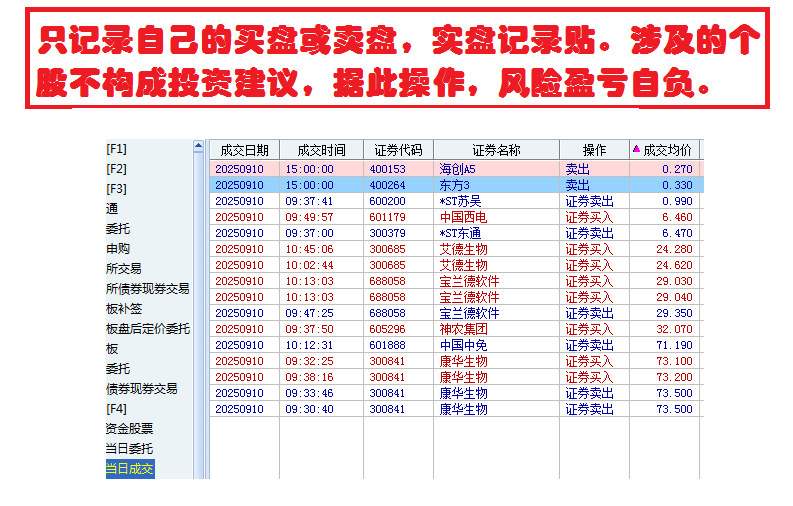Screen dimensions: 793x506
Task: Sort by 成交日期 column header
Action: point(244,150)
